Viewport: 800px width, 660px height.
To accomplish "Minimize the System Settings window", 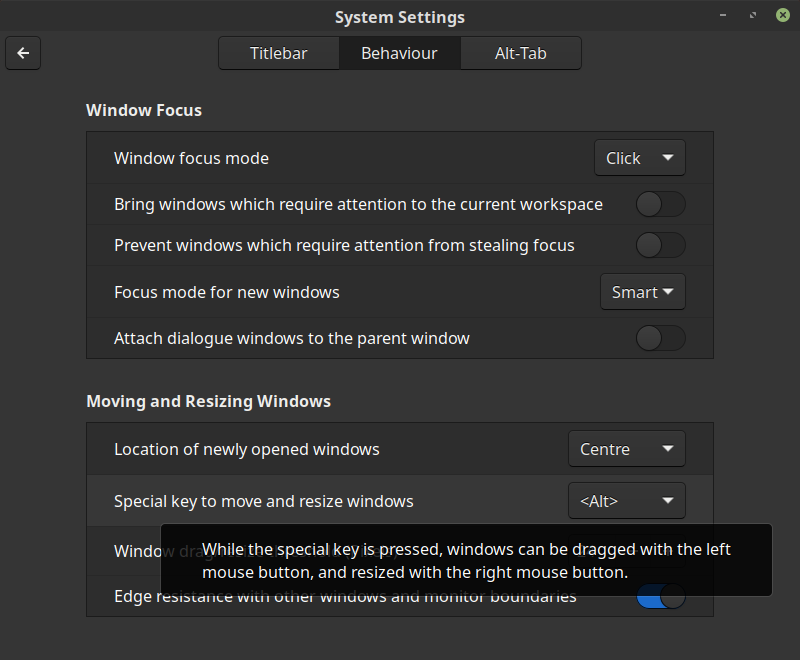I will click(723, 15).
